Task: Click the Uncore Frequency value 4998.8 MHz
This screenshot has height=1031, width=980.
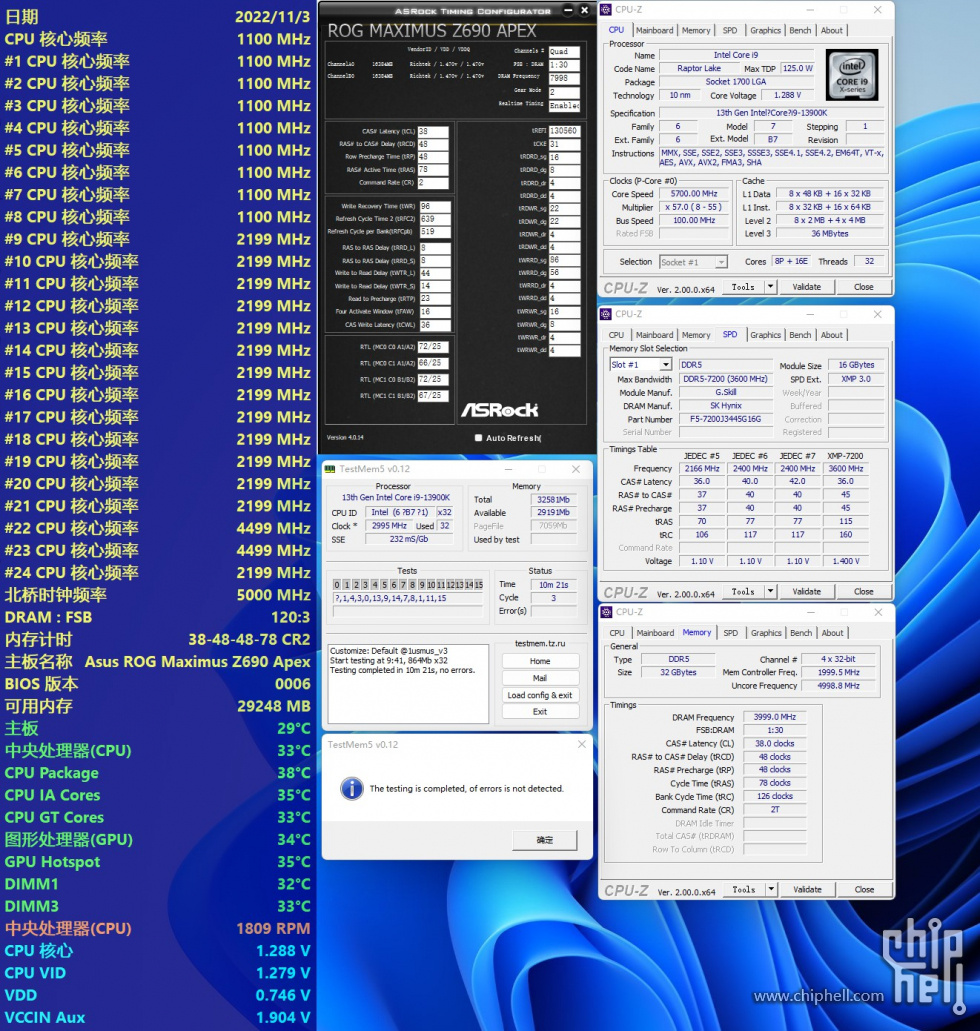Action: click(839, 685)
